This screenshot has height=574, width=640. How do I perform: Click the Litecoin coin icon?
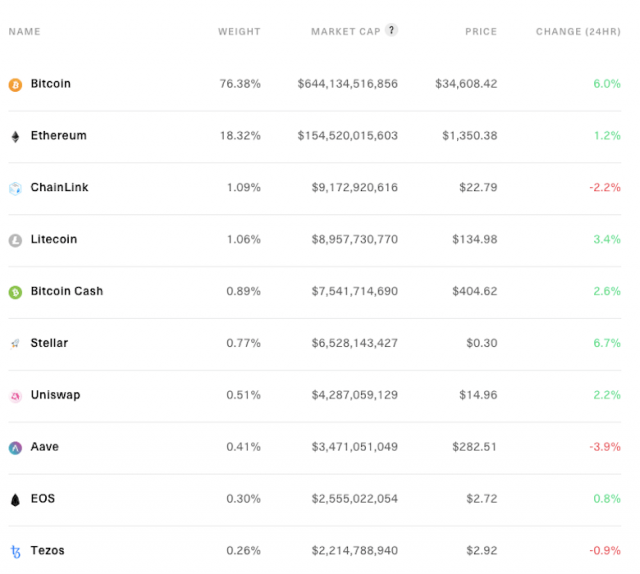pyautogui.click(x=15, y=240)
